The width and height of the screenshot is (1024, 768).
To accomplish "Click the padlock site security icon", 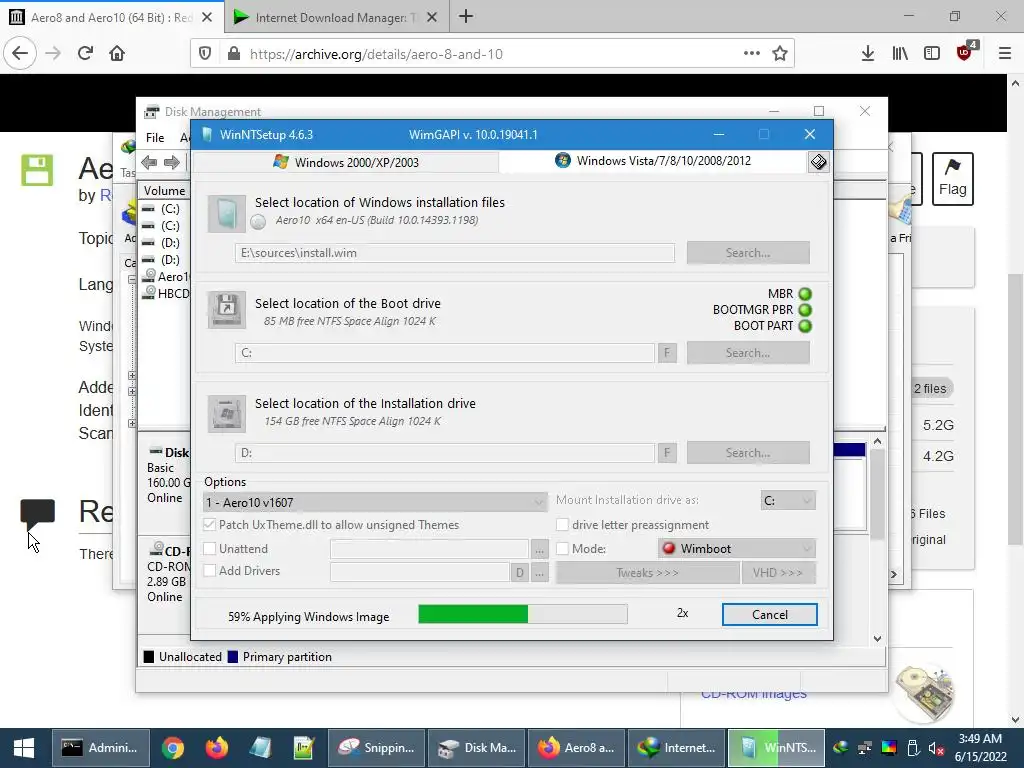I will pos(233,54).
